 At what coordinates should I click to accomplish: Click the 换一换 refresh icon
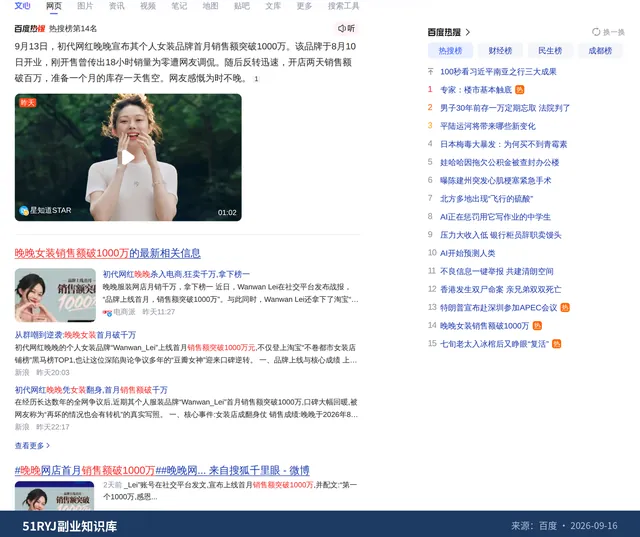pos(596,32)
